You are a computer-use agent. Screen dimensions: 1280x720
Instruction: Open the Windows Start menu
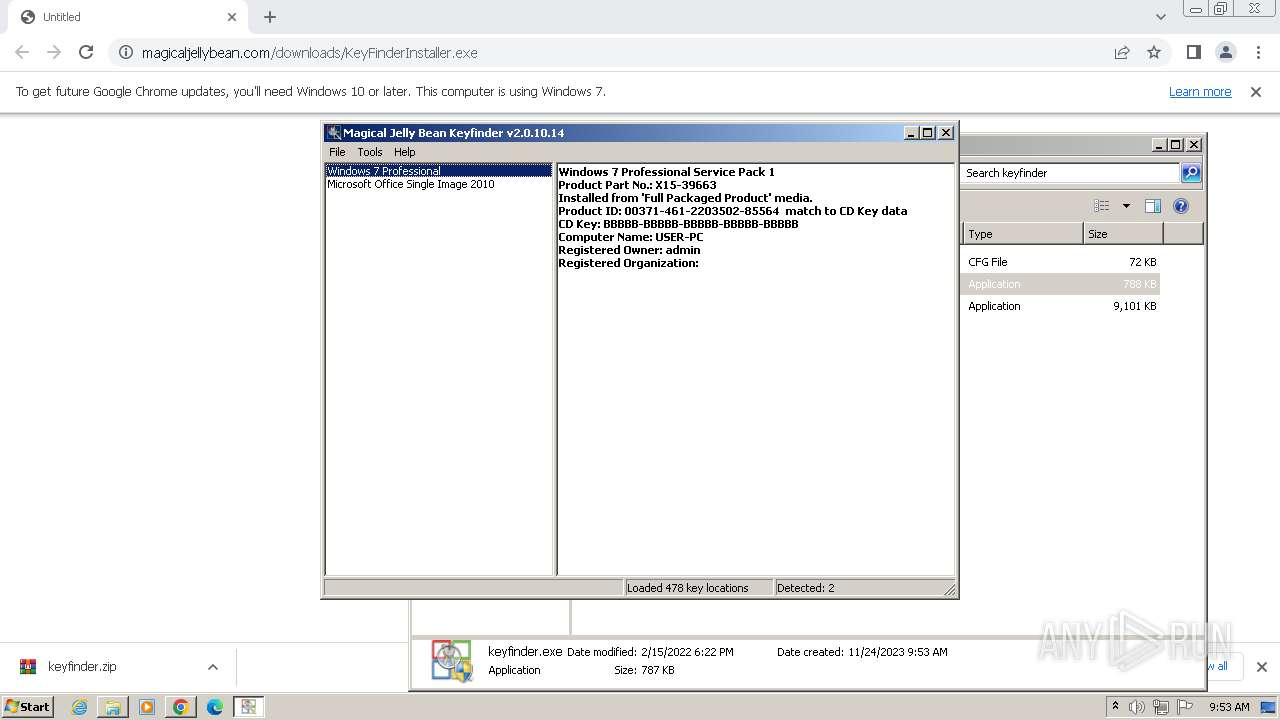tap(27, 707)
